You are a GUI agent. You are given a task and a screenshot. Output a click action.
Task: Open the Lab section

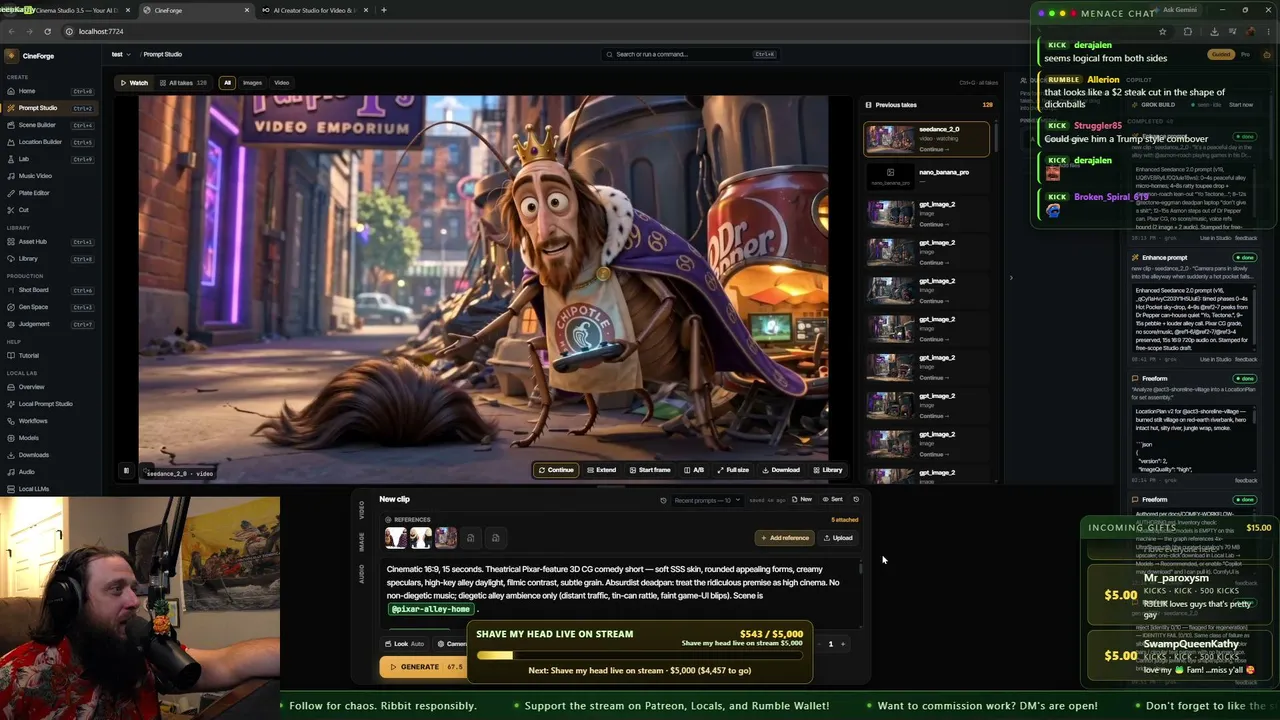click(x=50, y=159)
